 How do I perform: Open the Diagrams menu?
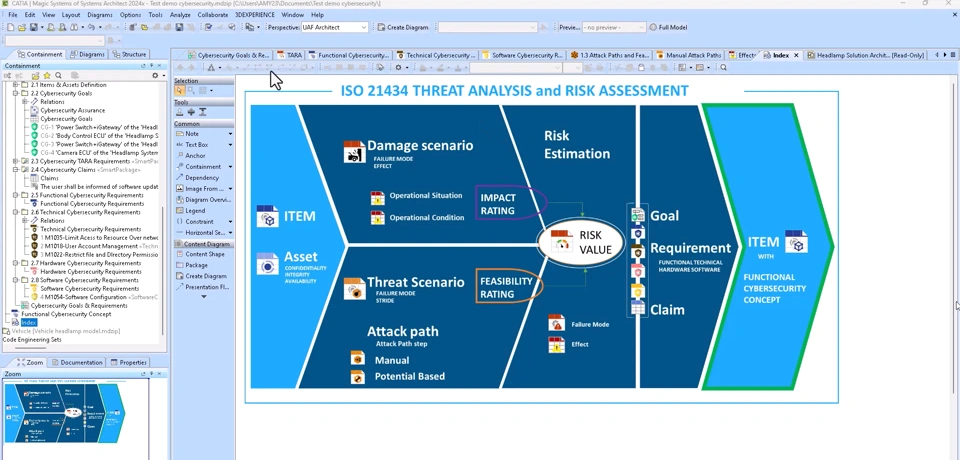100,15
